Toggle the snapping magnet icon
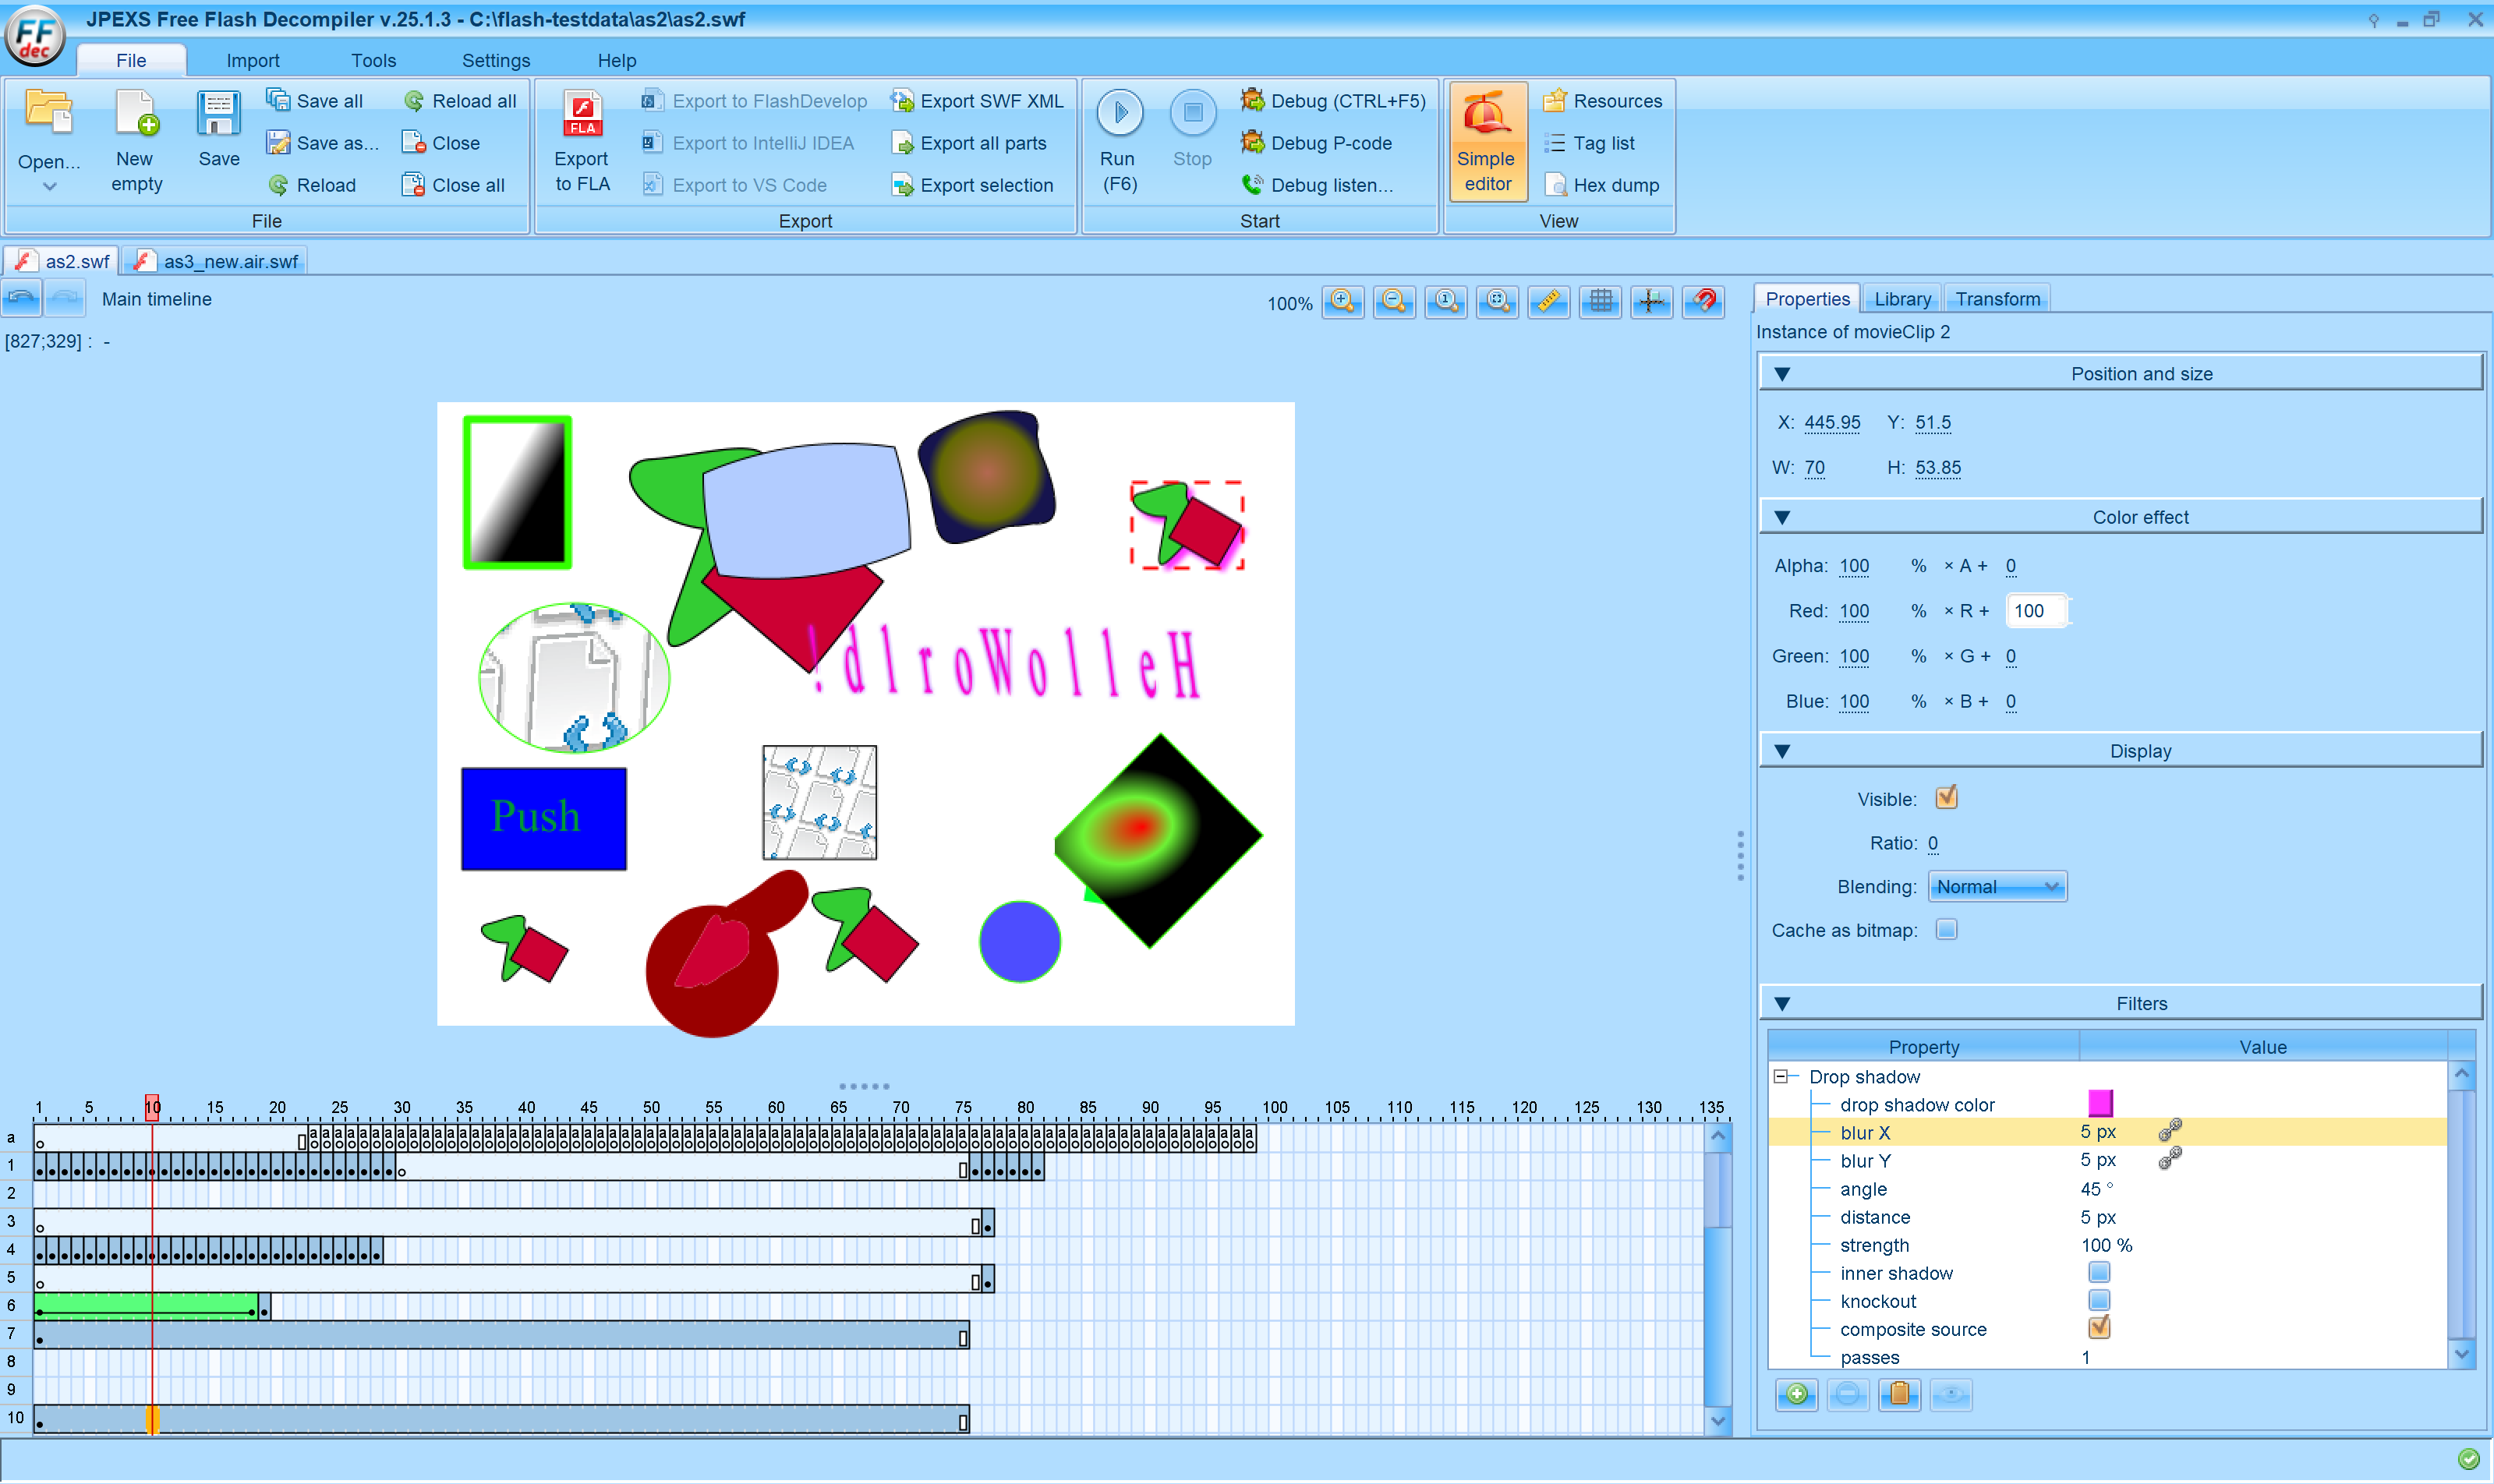The height and width of the screenshot is (1484, 2494). pyautogui.click(x=1703, y=301)
